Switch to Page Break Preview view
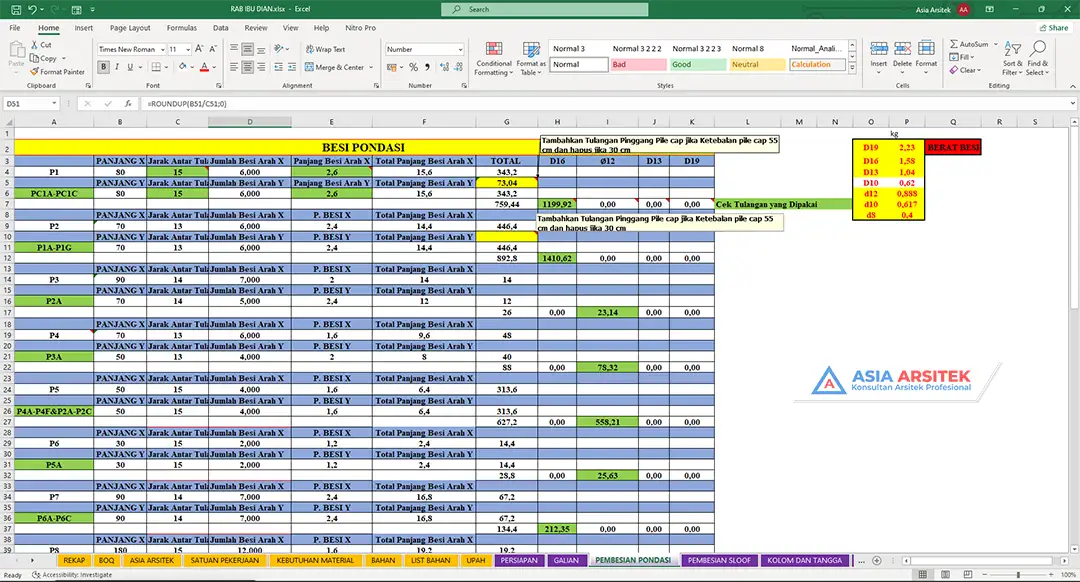 [x=968, y=574]
